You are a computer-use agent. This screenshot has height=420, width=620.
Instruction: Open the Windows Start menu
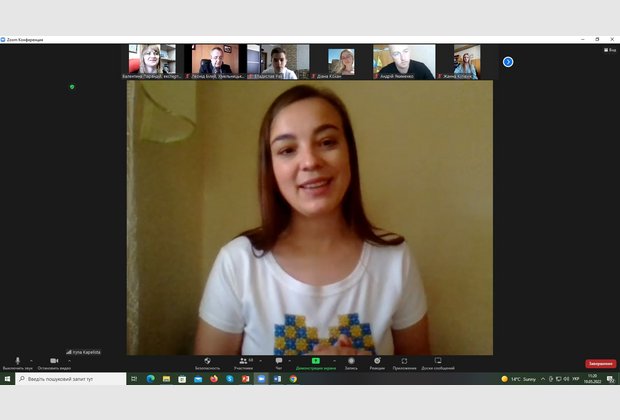click(x=7, y=379)
